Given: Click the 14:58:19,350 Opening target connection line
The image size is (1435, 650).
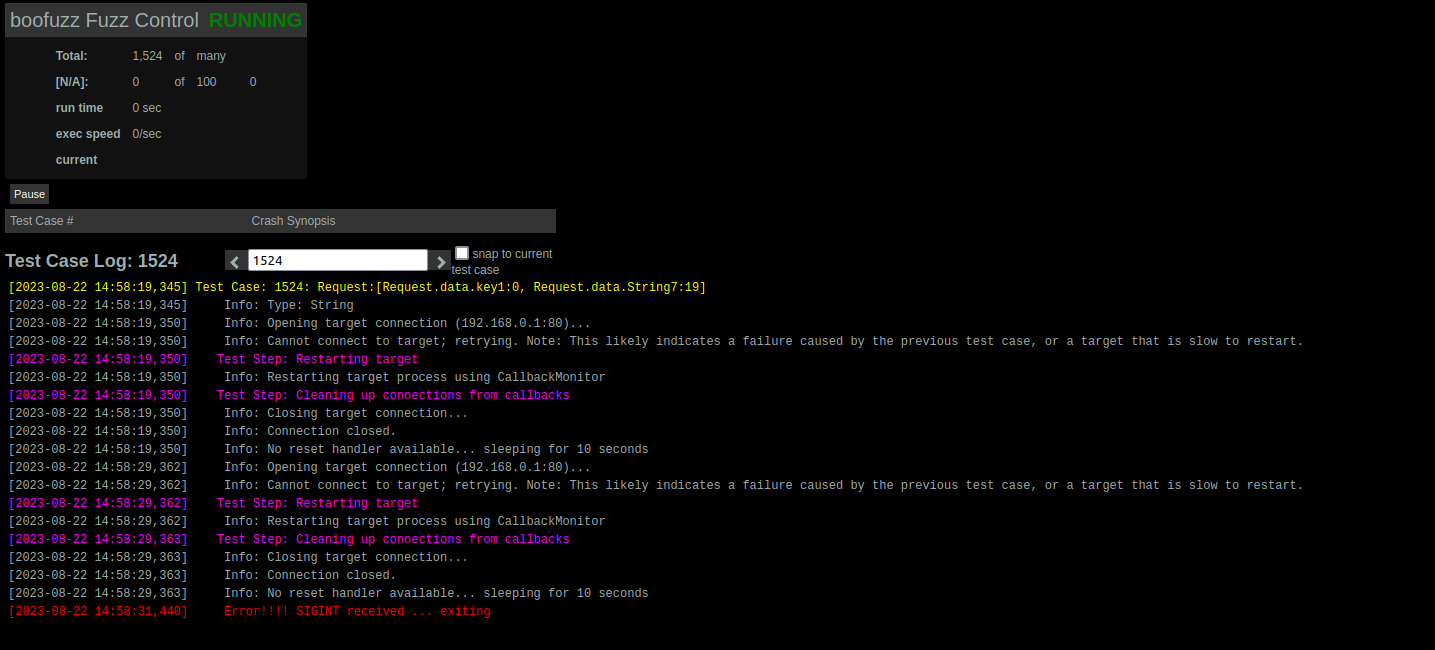Looking at the screenshot, I should pyautogui.click(x=299, y=324).
